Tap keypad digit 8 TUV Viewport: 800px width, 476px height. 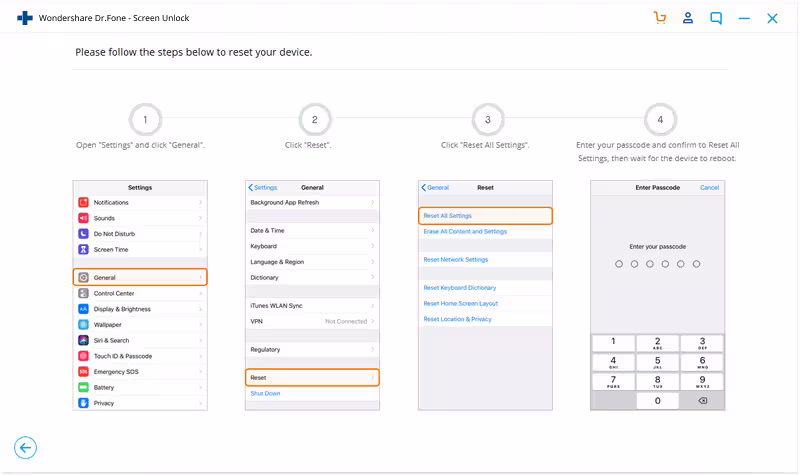pyautogui.click(x=658, y=382)
